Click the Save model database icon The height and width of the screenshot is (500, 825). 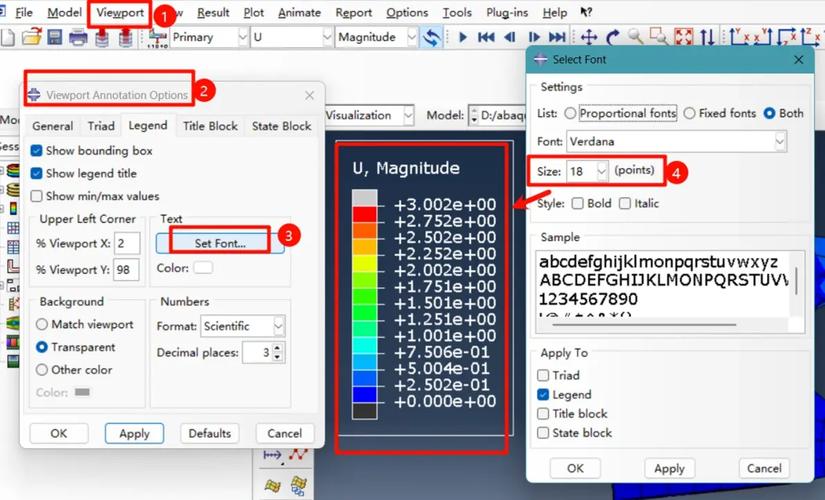coord(54,38)
